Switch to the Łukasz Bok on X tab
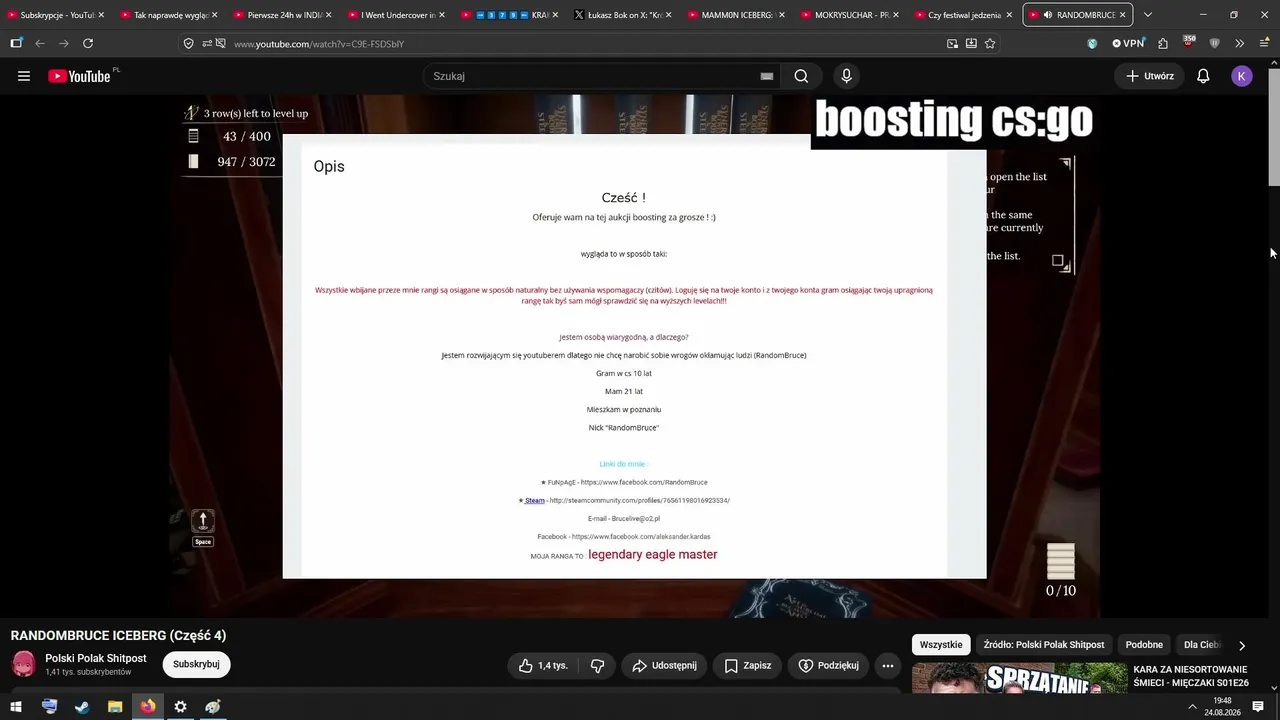1280x720 pixels. click(622, 15)
